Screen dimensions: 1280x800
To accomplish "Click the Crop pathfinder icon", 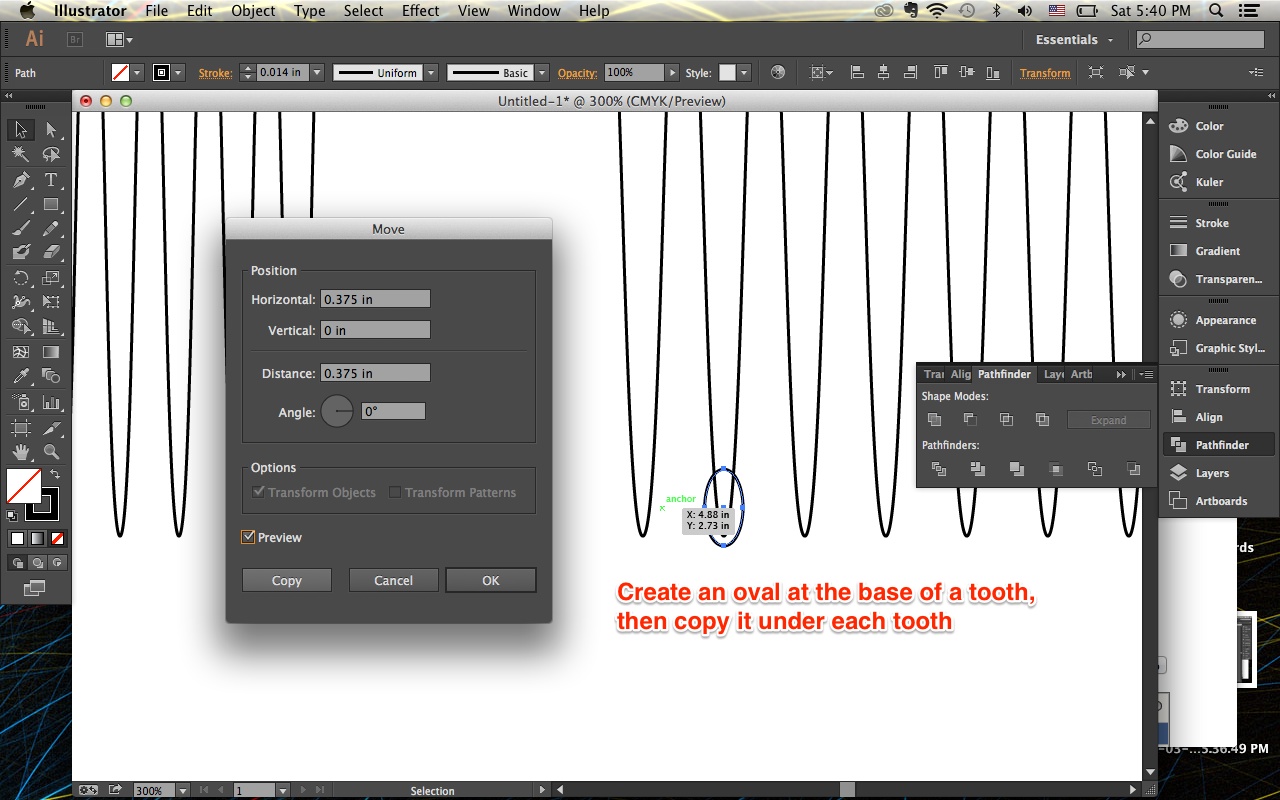I will pos(1055,468).
